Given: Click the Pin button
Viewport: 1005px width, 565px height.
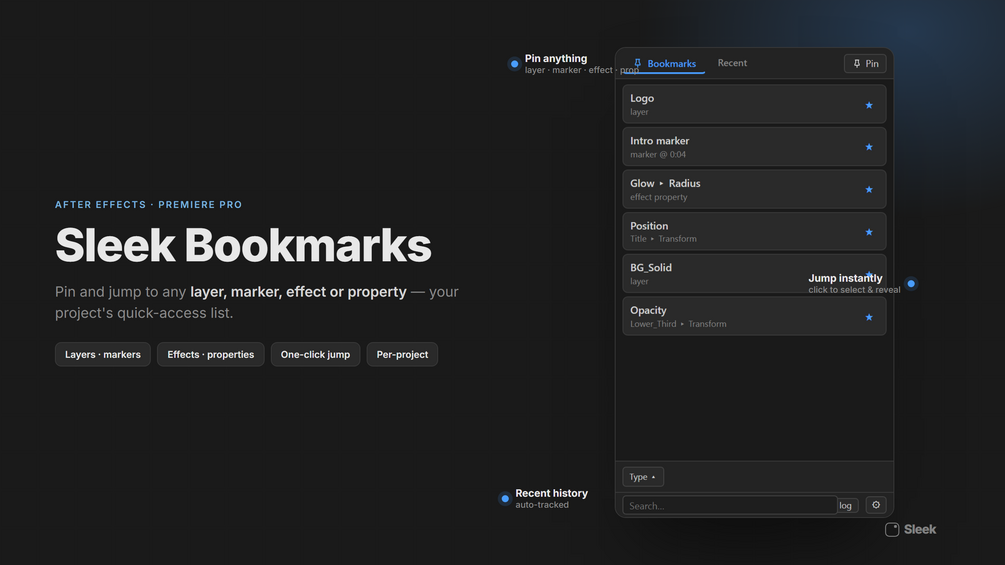Looking at the screenshot, I should point(865,63).
